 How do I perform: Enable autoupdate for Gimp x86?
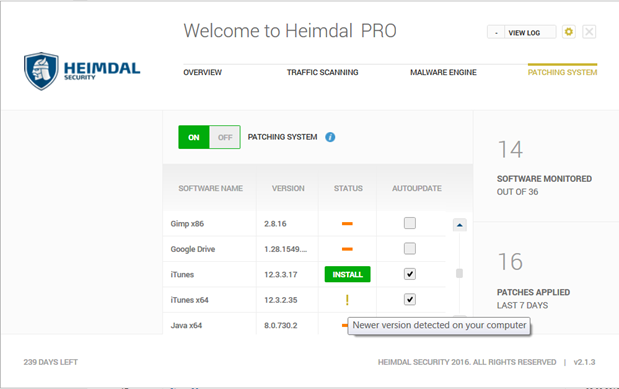[410, 223]
